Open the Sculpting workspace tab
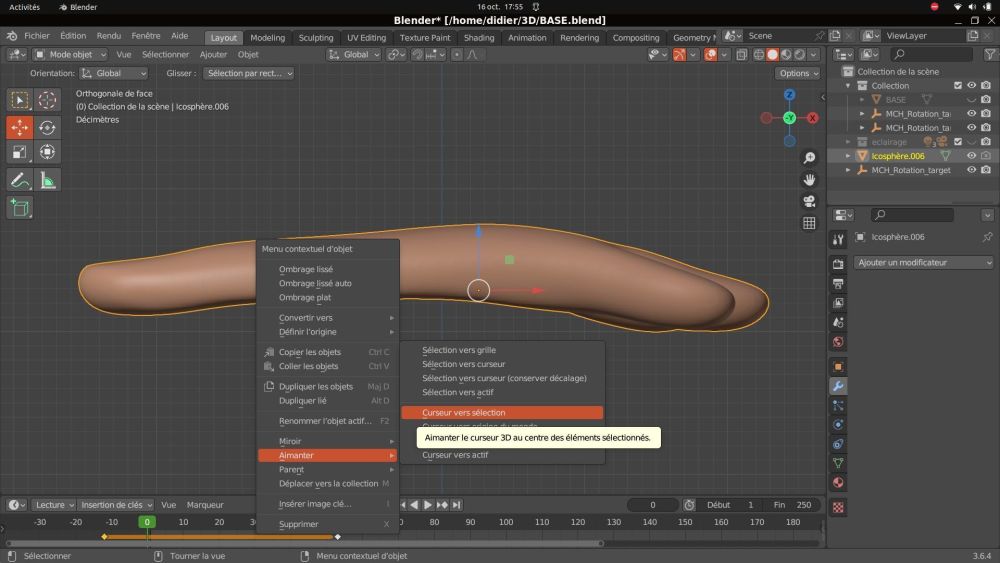The width and height of the screenshot is (1000, 563). click(316, 38)
